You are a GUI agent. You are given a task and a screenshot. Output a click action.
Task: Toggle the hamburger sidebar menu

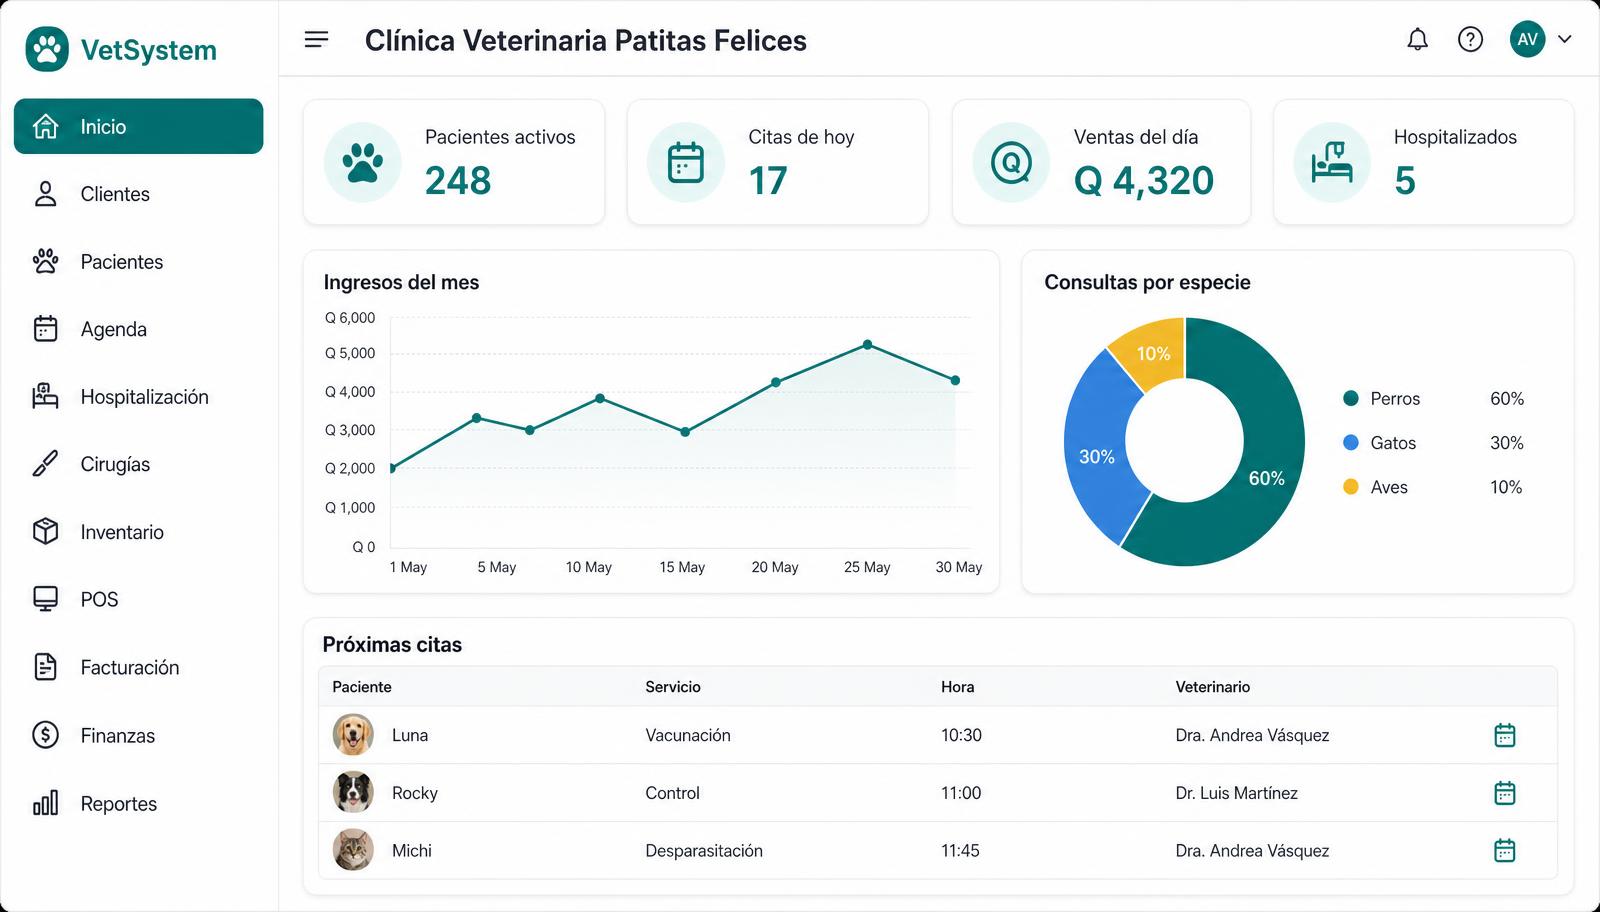coord(316,40)
